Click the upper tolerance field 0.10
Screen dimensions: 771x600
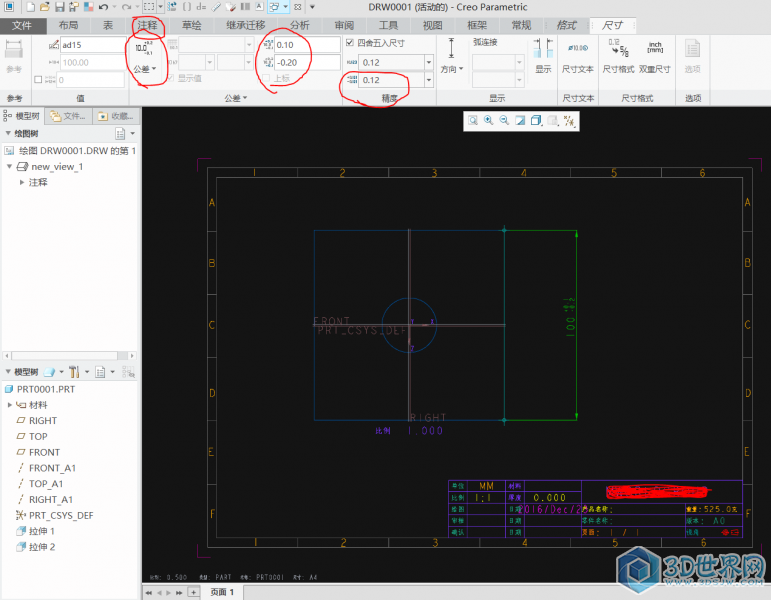point(306,45)
